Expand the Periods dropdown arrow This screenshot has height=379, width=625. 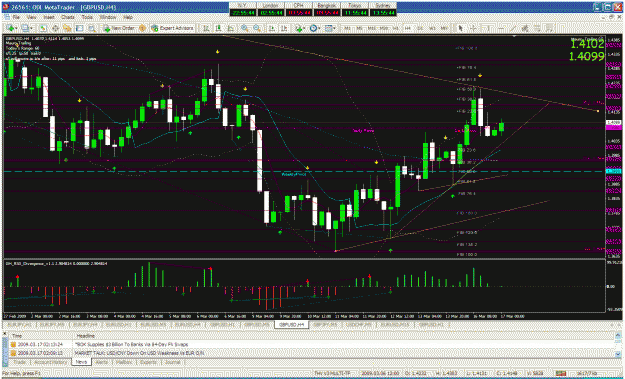320,28
